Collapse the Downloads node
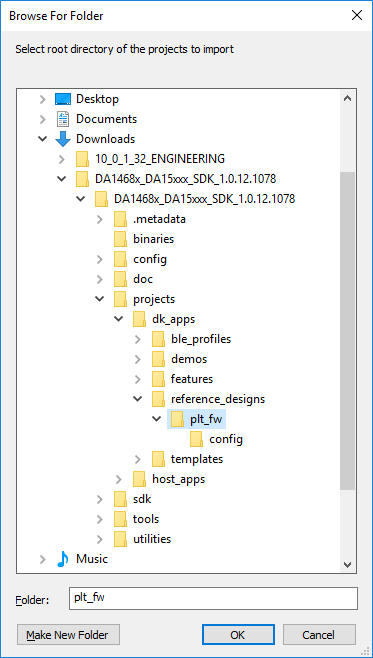 click(42, 139)
